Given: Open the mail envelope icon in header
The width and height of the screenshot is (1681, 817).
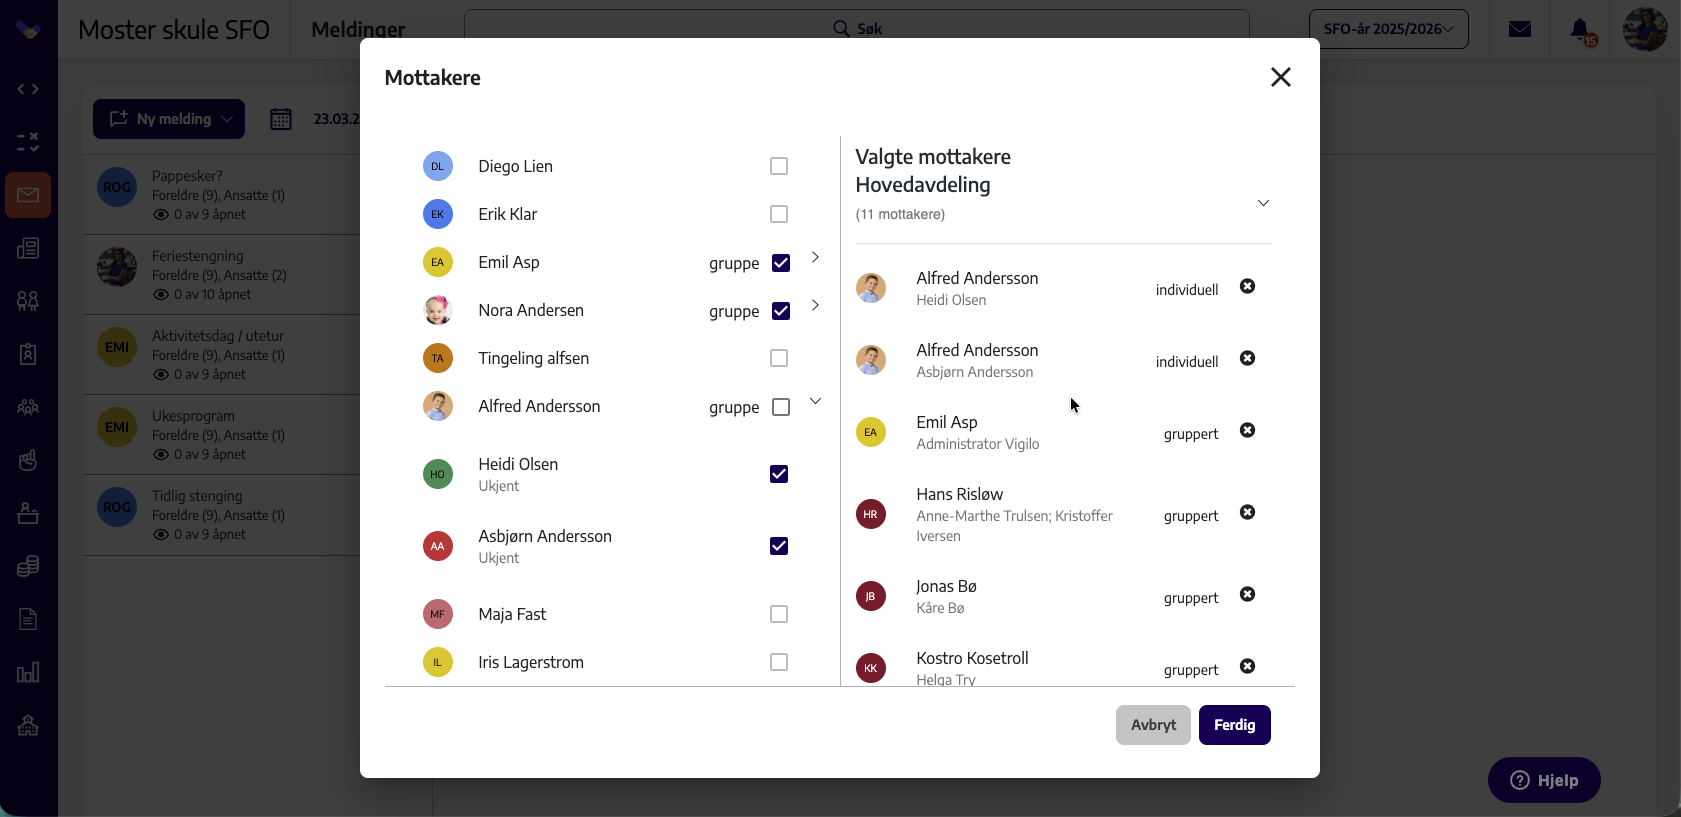Looking at the screenshot, I should [1520, 29].
